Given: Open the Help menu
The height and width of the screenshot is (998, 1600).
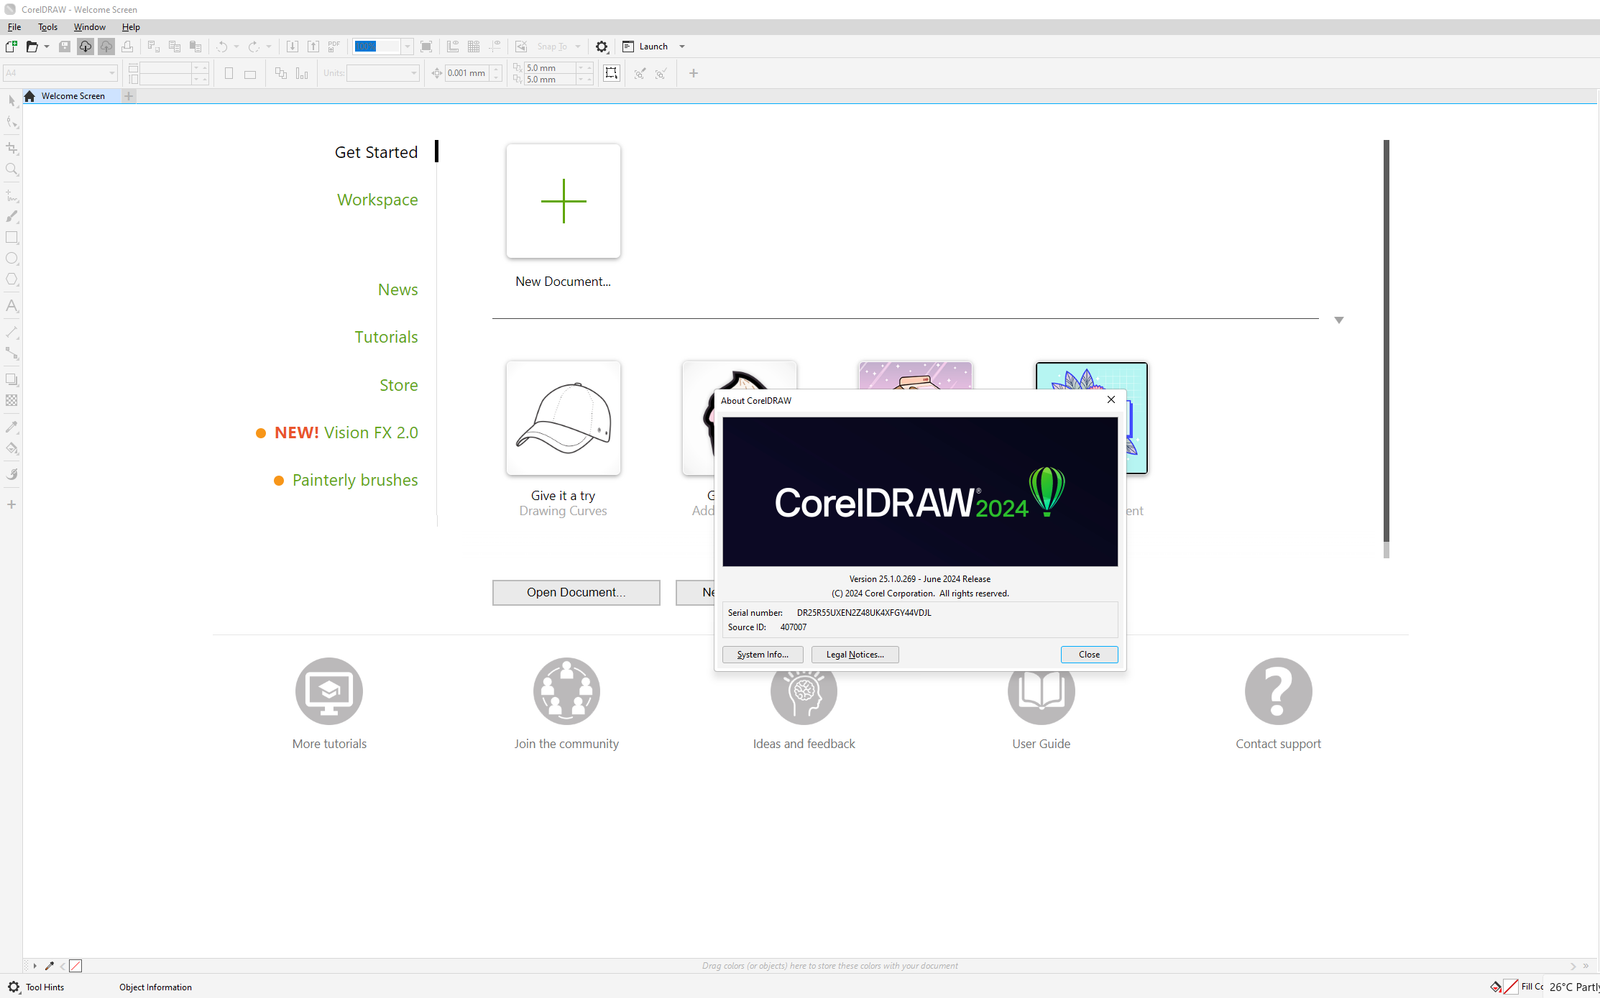Looking at the screenshot, I should [x=131, y=27].
